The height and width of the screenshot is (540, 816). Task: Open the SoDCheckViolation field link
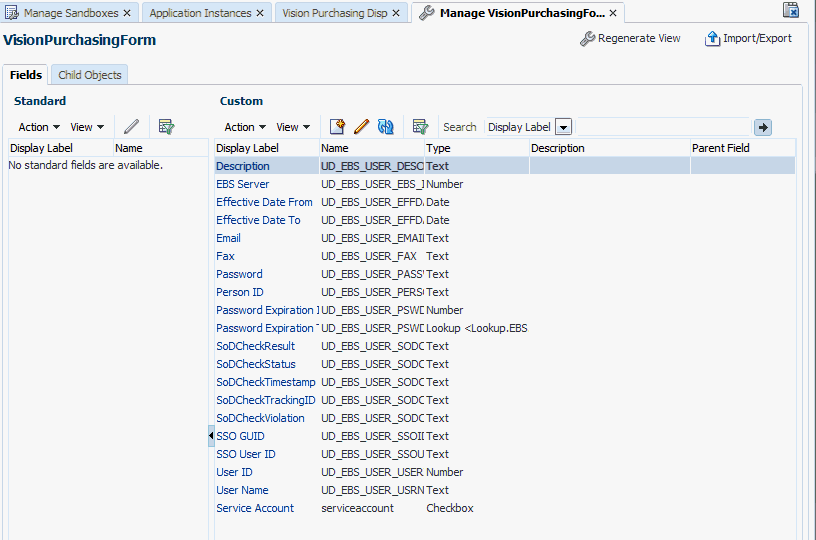point(260,418)
